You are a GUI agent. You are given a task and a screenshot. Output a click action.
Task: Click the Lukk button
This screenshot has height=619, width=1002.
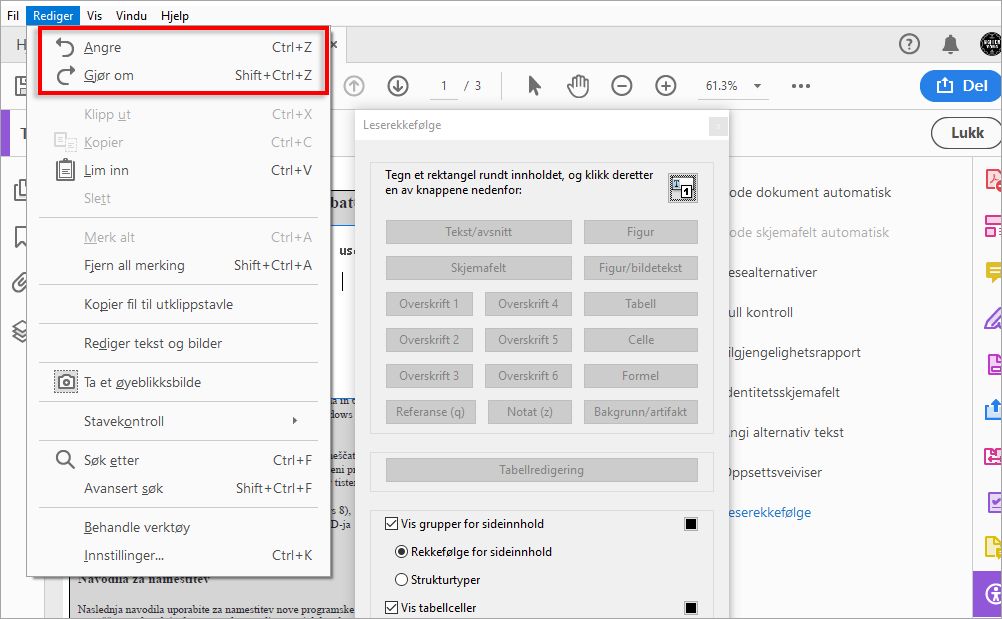pyautogui.click(x=966, y=133)
